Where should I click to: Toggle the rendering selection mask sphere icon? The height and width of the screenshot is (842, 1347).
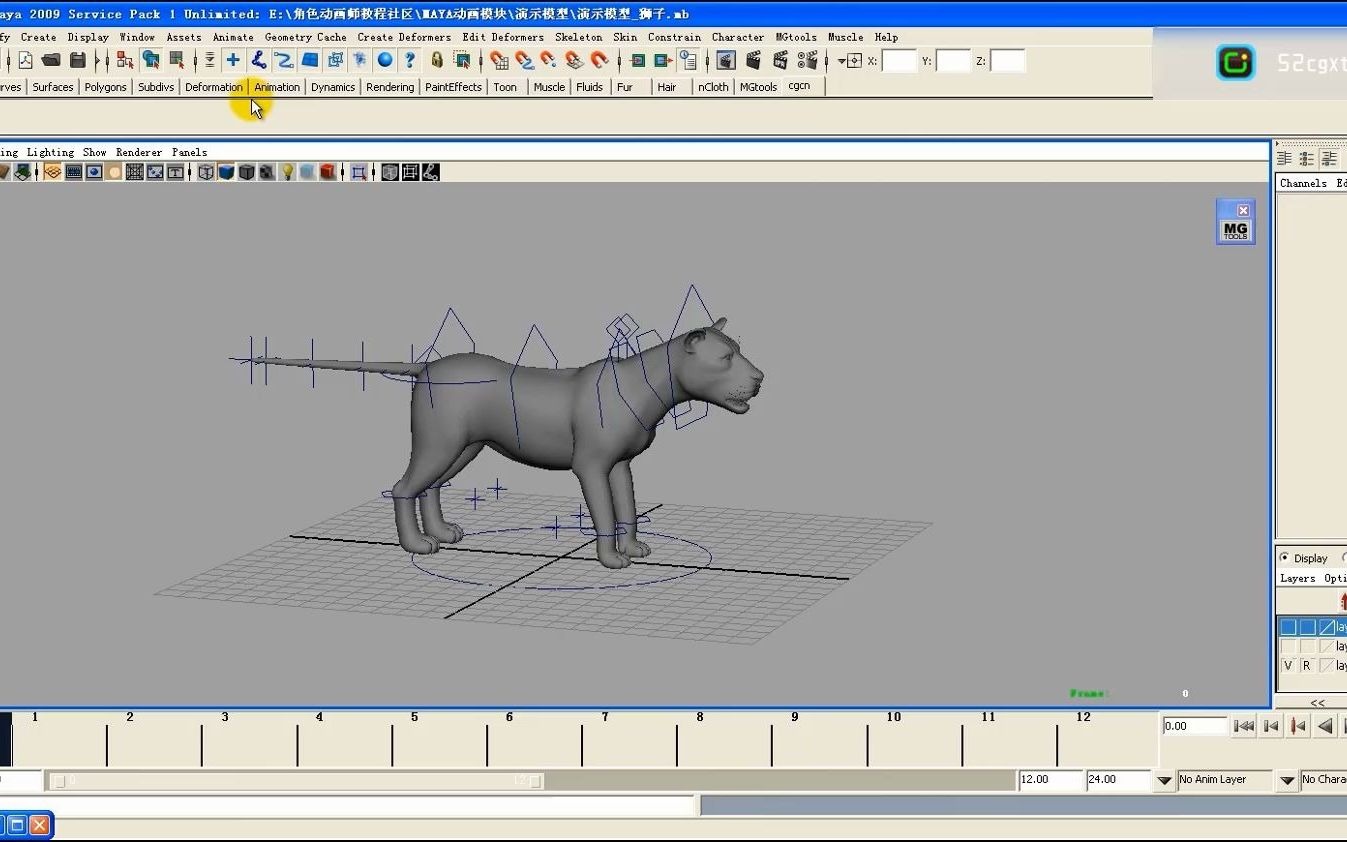point(385,61)
